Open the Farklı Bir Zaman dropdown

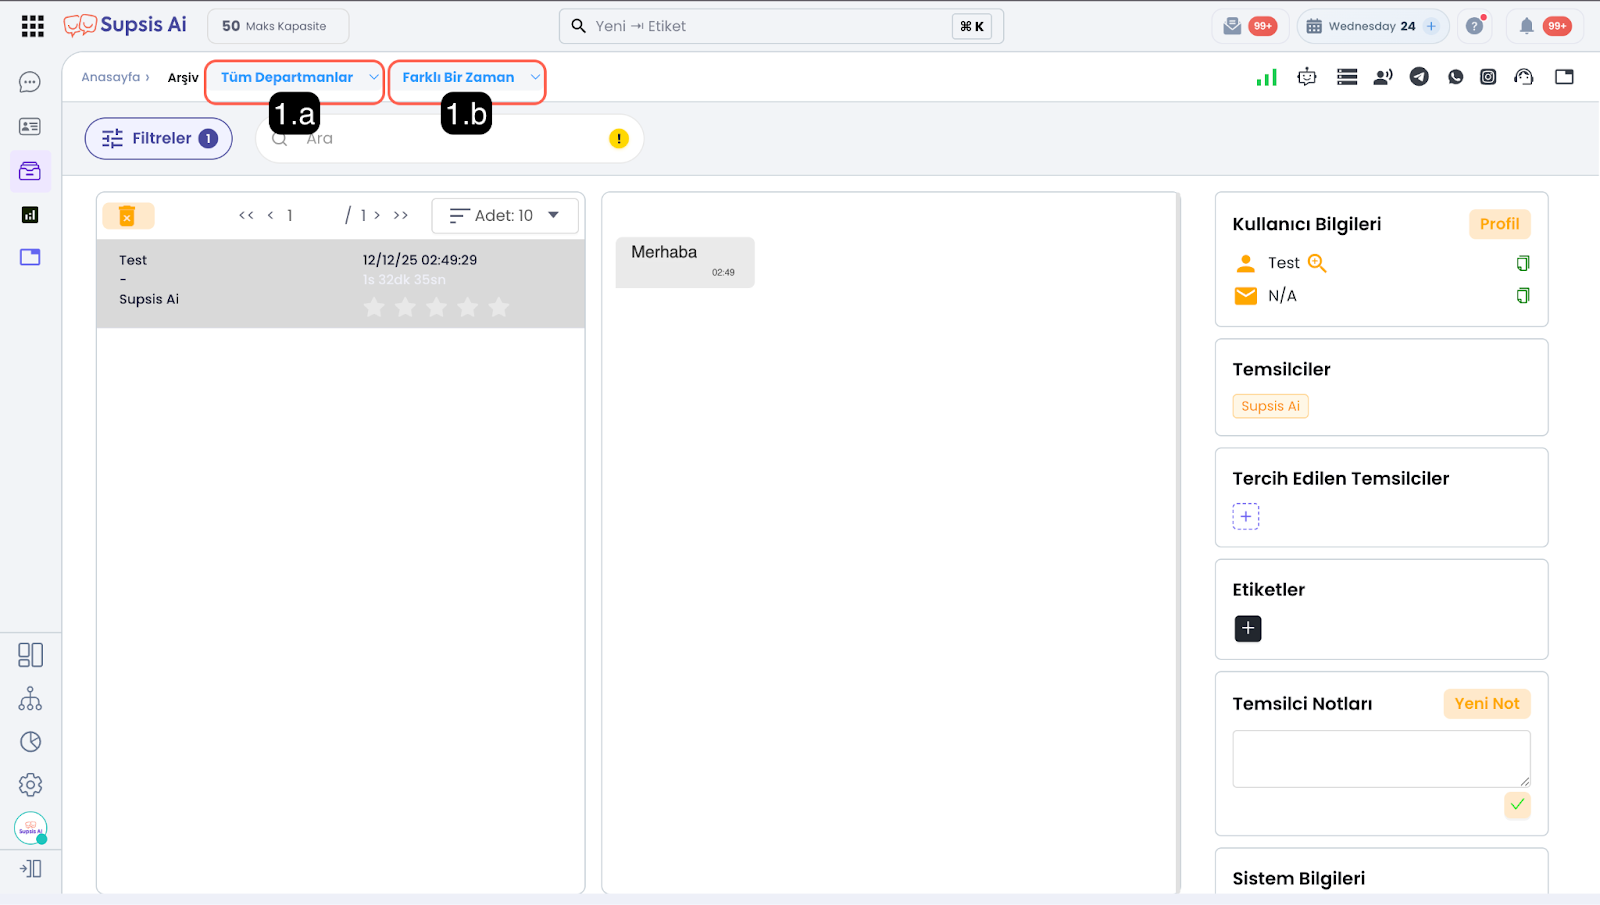click(467, 77)
